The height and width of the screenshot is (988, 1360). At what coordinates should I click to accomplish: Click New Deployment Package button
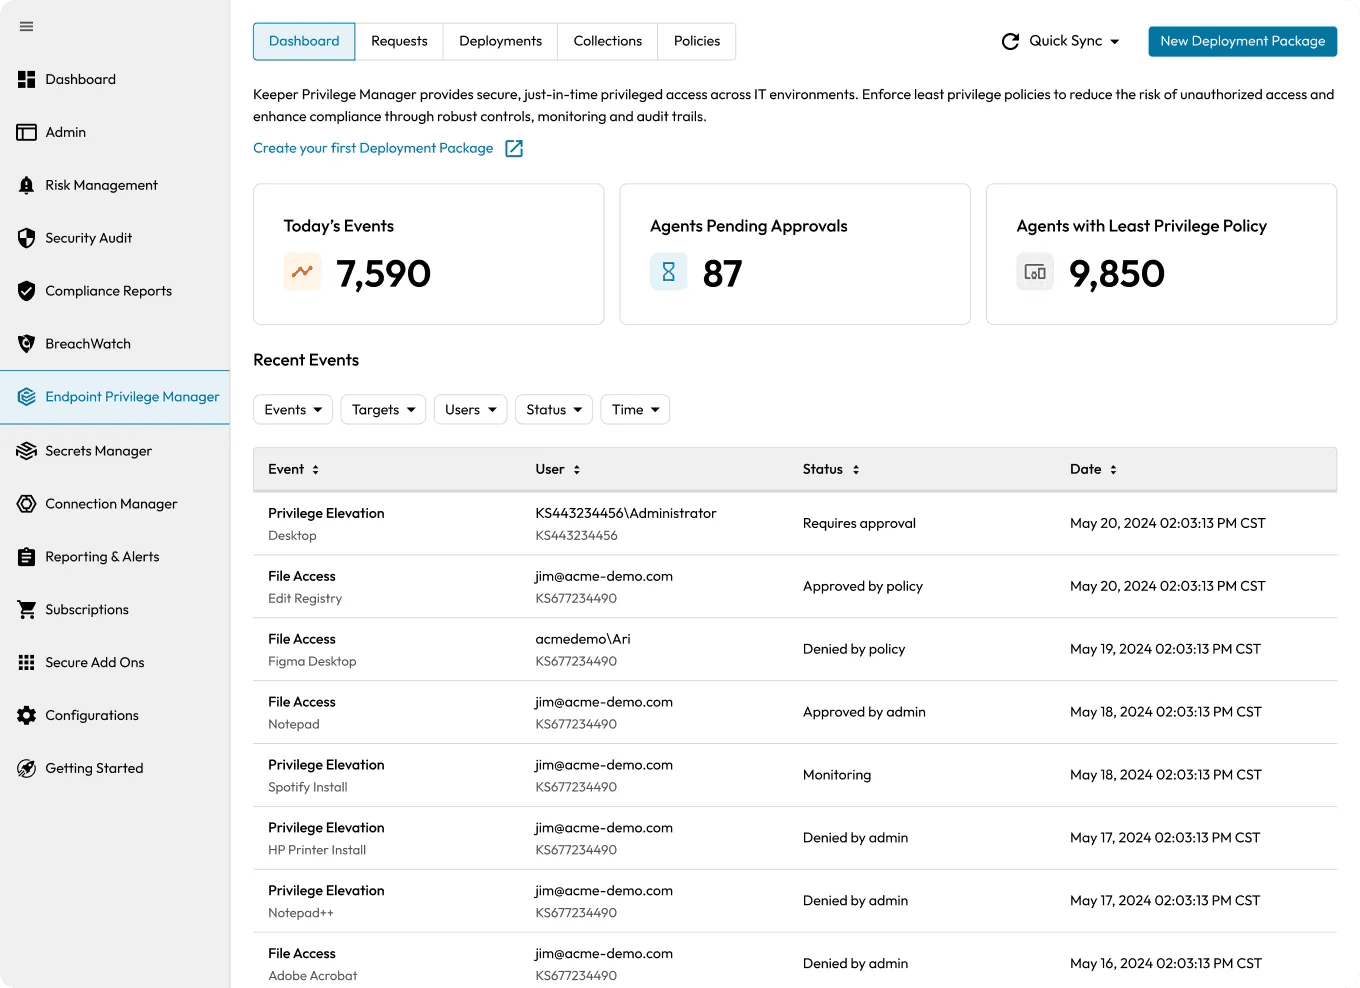tap(1242, 41)
